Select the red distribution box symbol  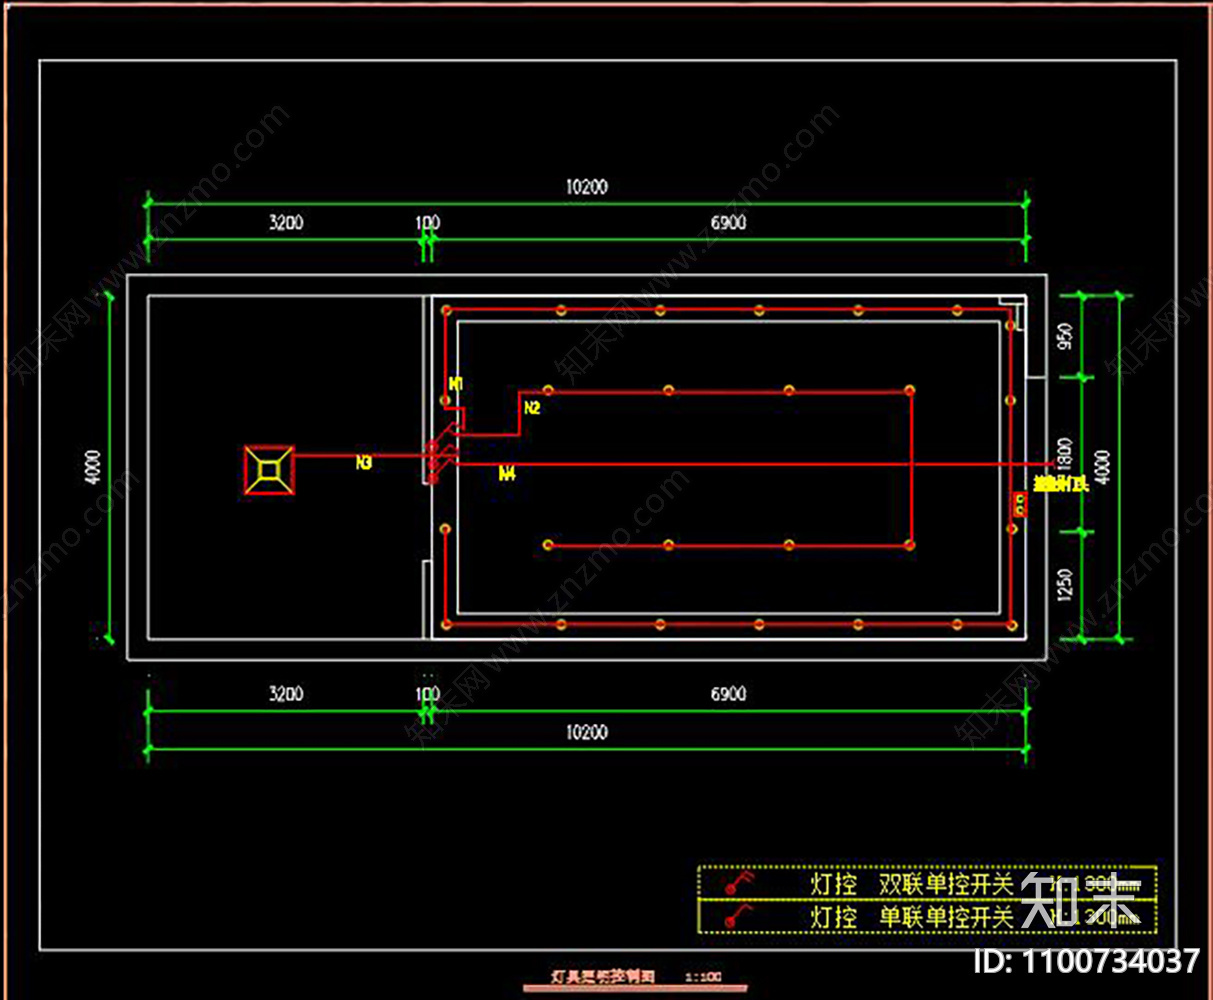tap(1020, 504)
